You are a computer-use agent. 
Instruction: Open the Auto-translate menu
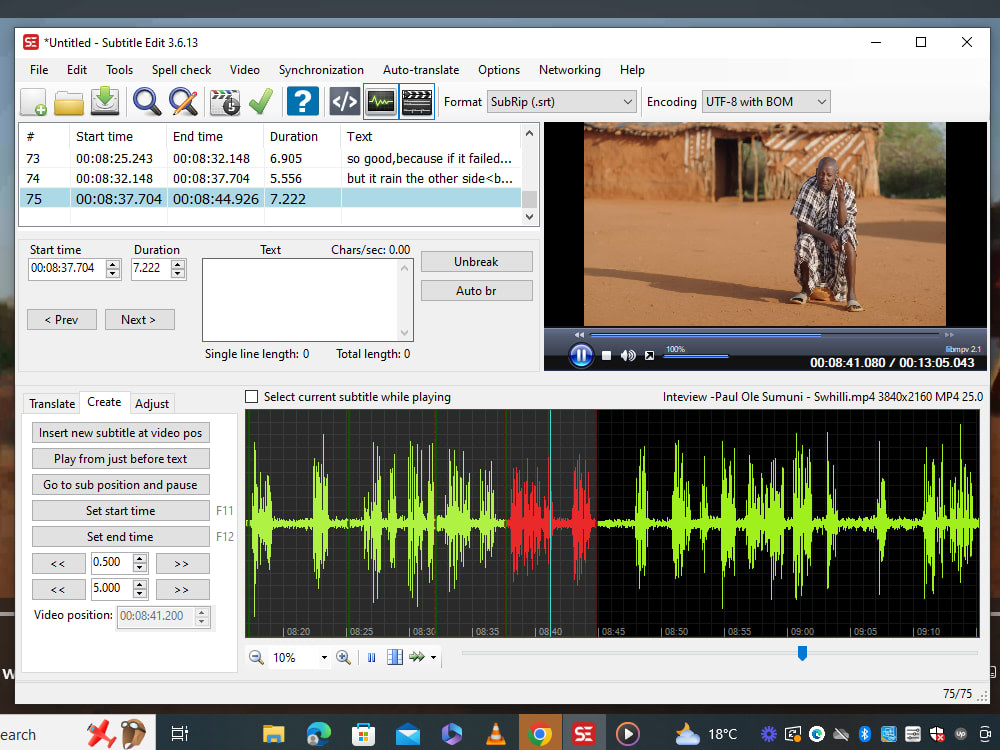pyautogui.click(x=421, y=70)
